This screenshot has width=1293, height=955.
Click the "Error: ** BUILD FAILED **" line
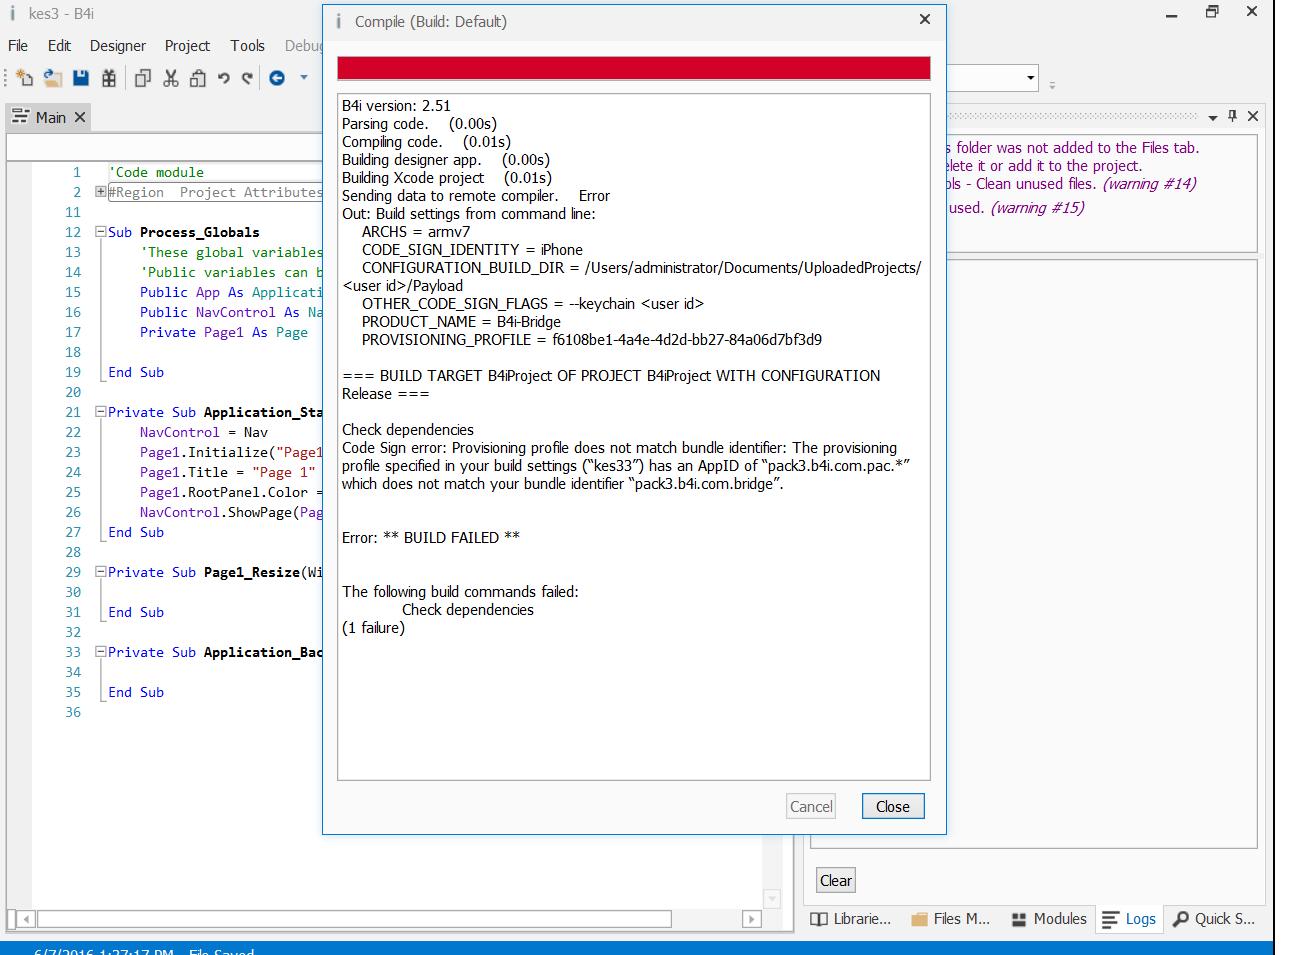coord(431,538)
